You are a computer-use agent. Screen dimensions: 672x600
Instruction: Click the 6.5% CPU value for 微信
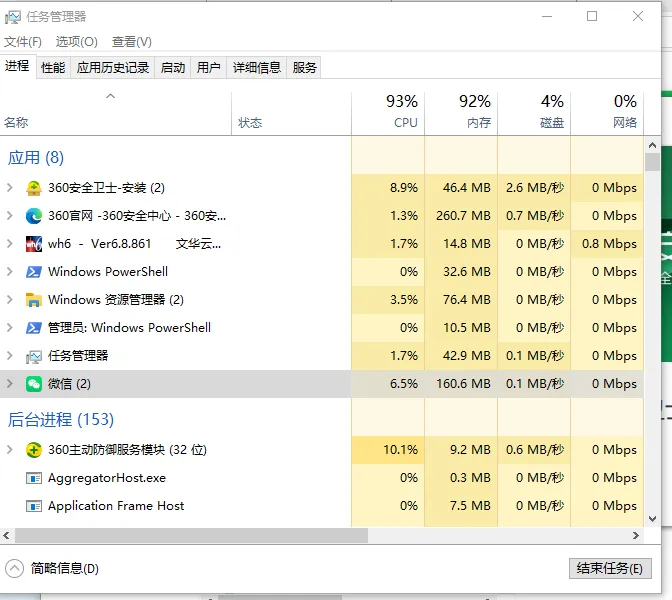point(404,384)
